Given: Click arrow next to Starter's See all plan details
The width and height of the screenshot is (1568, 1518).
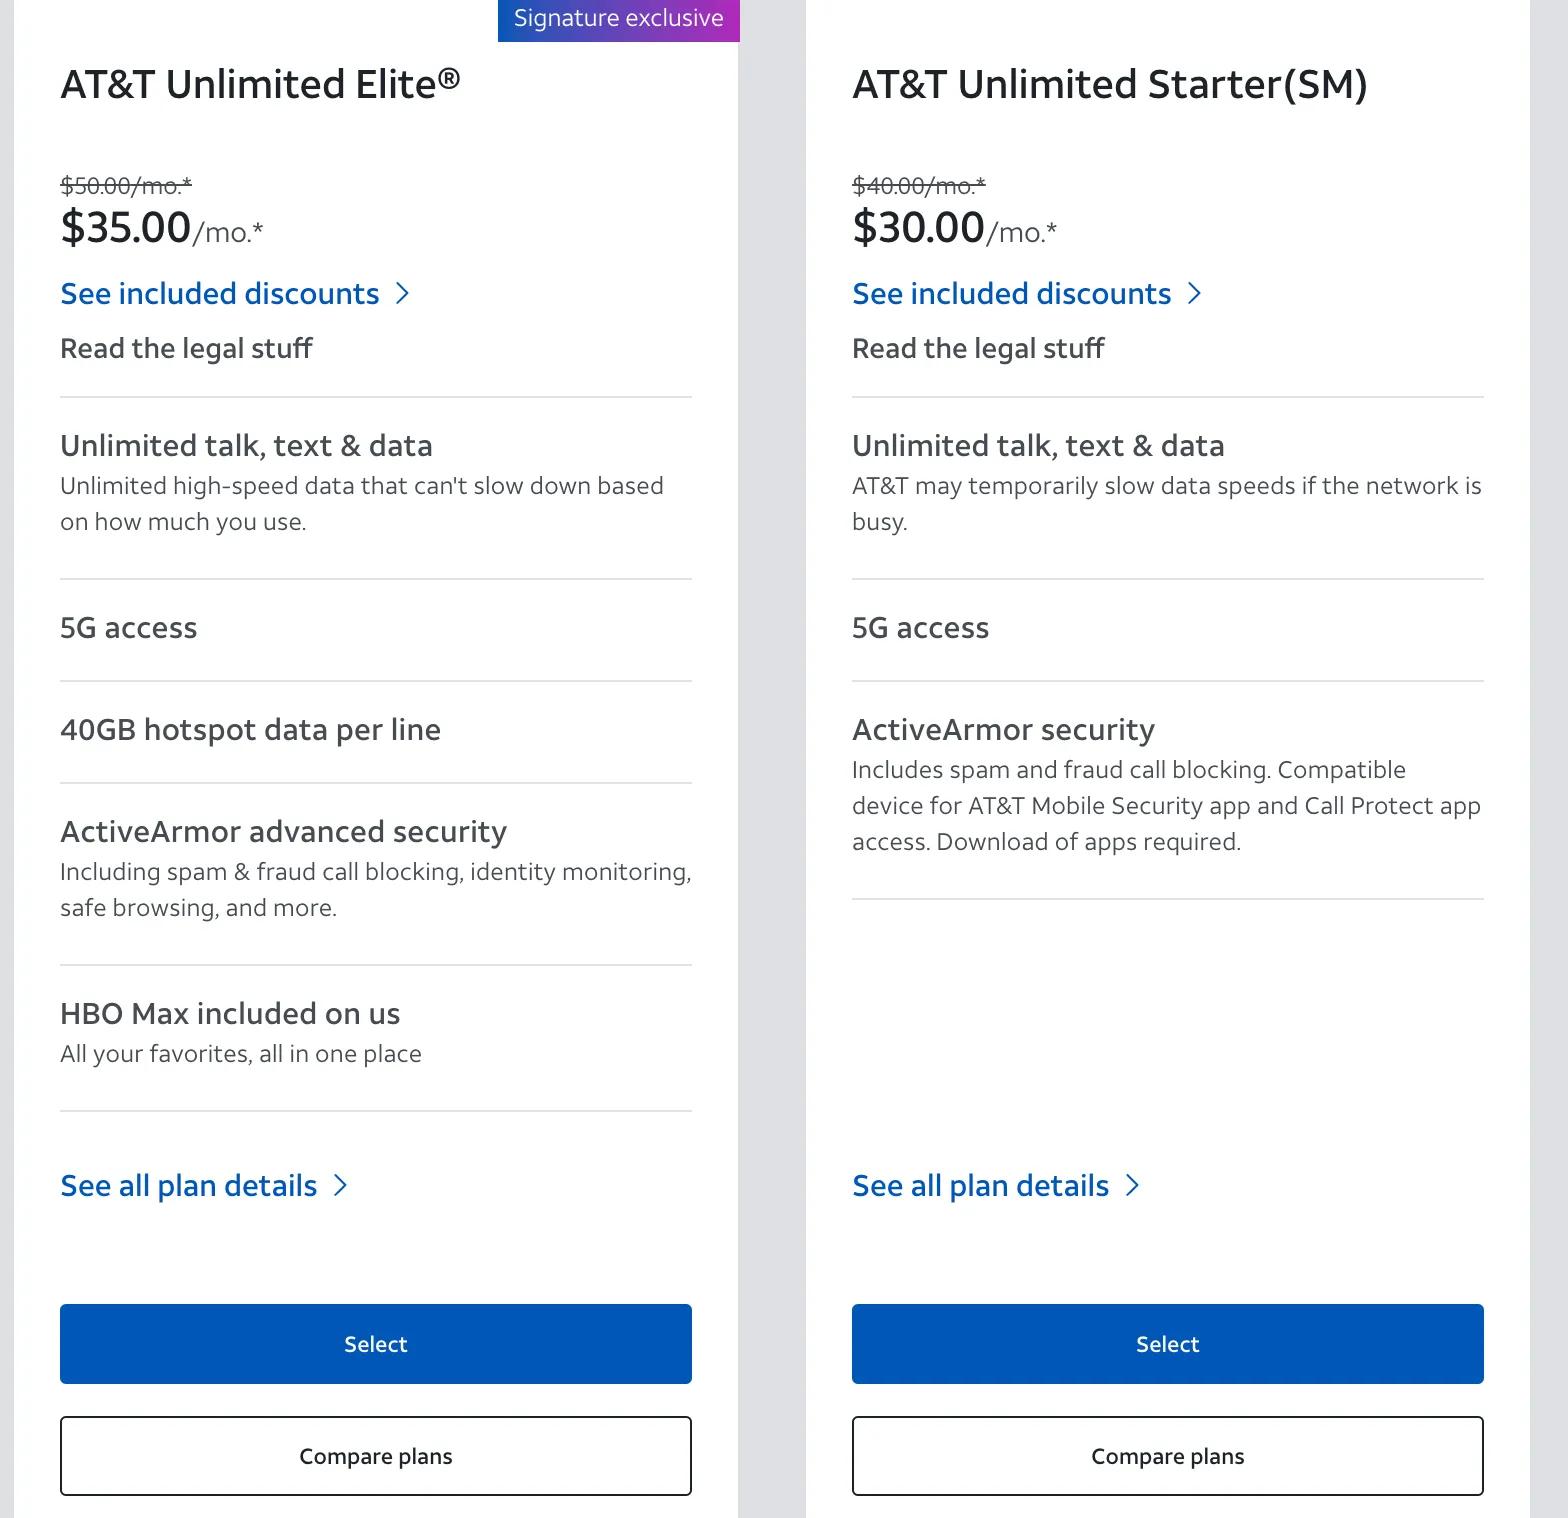Looking at the screenshot, I should (x=1132, y=1186).
